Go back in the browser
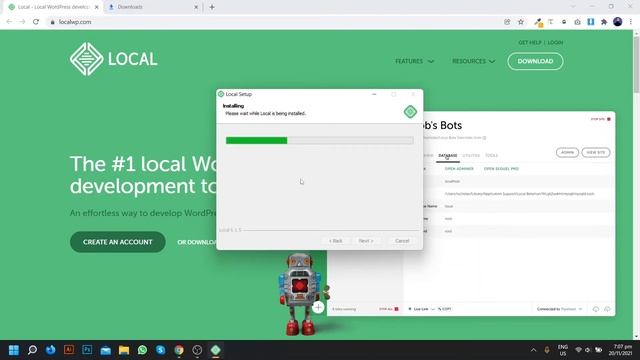This screenshot has width=640, height=360. [x=9, y=22]
